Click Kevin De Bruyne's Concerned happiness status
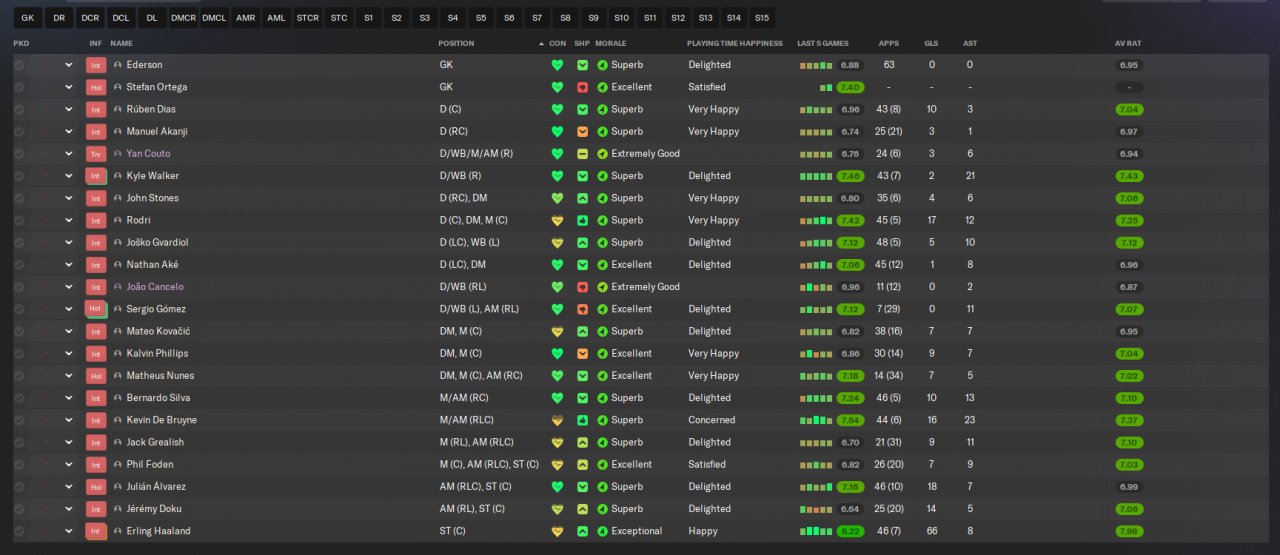Screen dimensions: 1280x555 [x=711, y=420]
